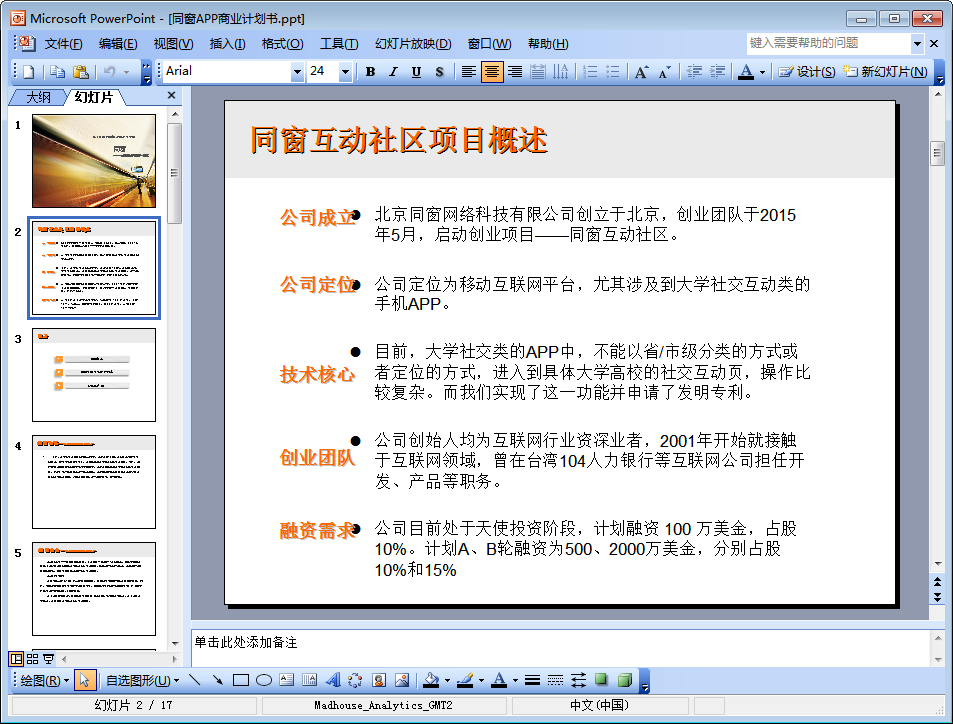Click 新幻灯片(N) new slide button

[885, 72]
